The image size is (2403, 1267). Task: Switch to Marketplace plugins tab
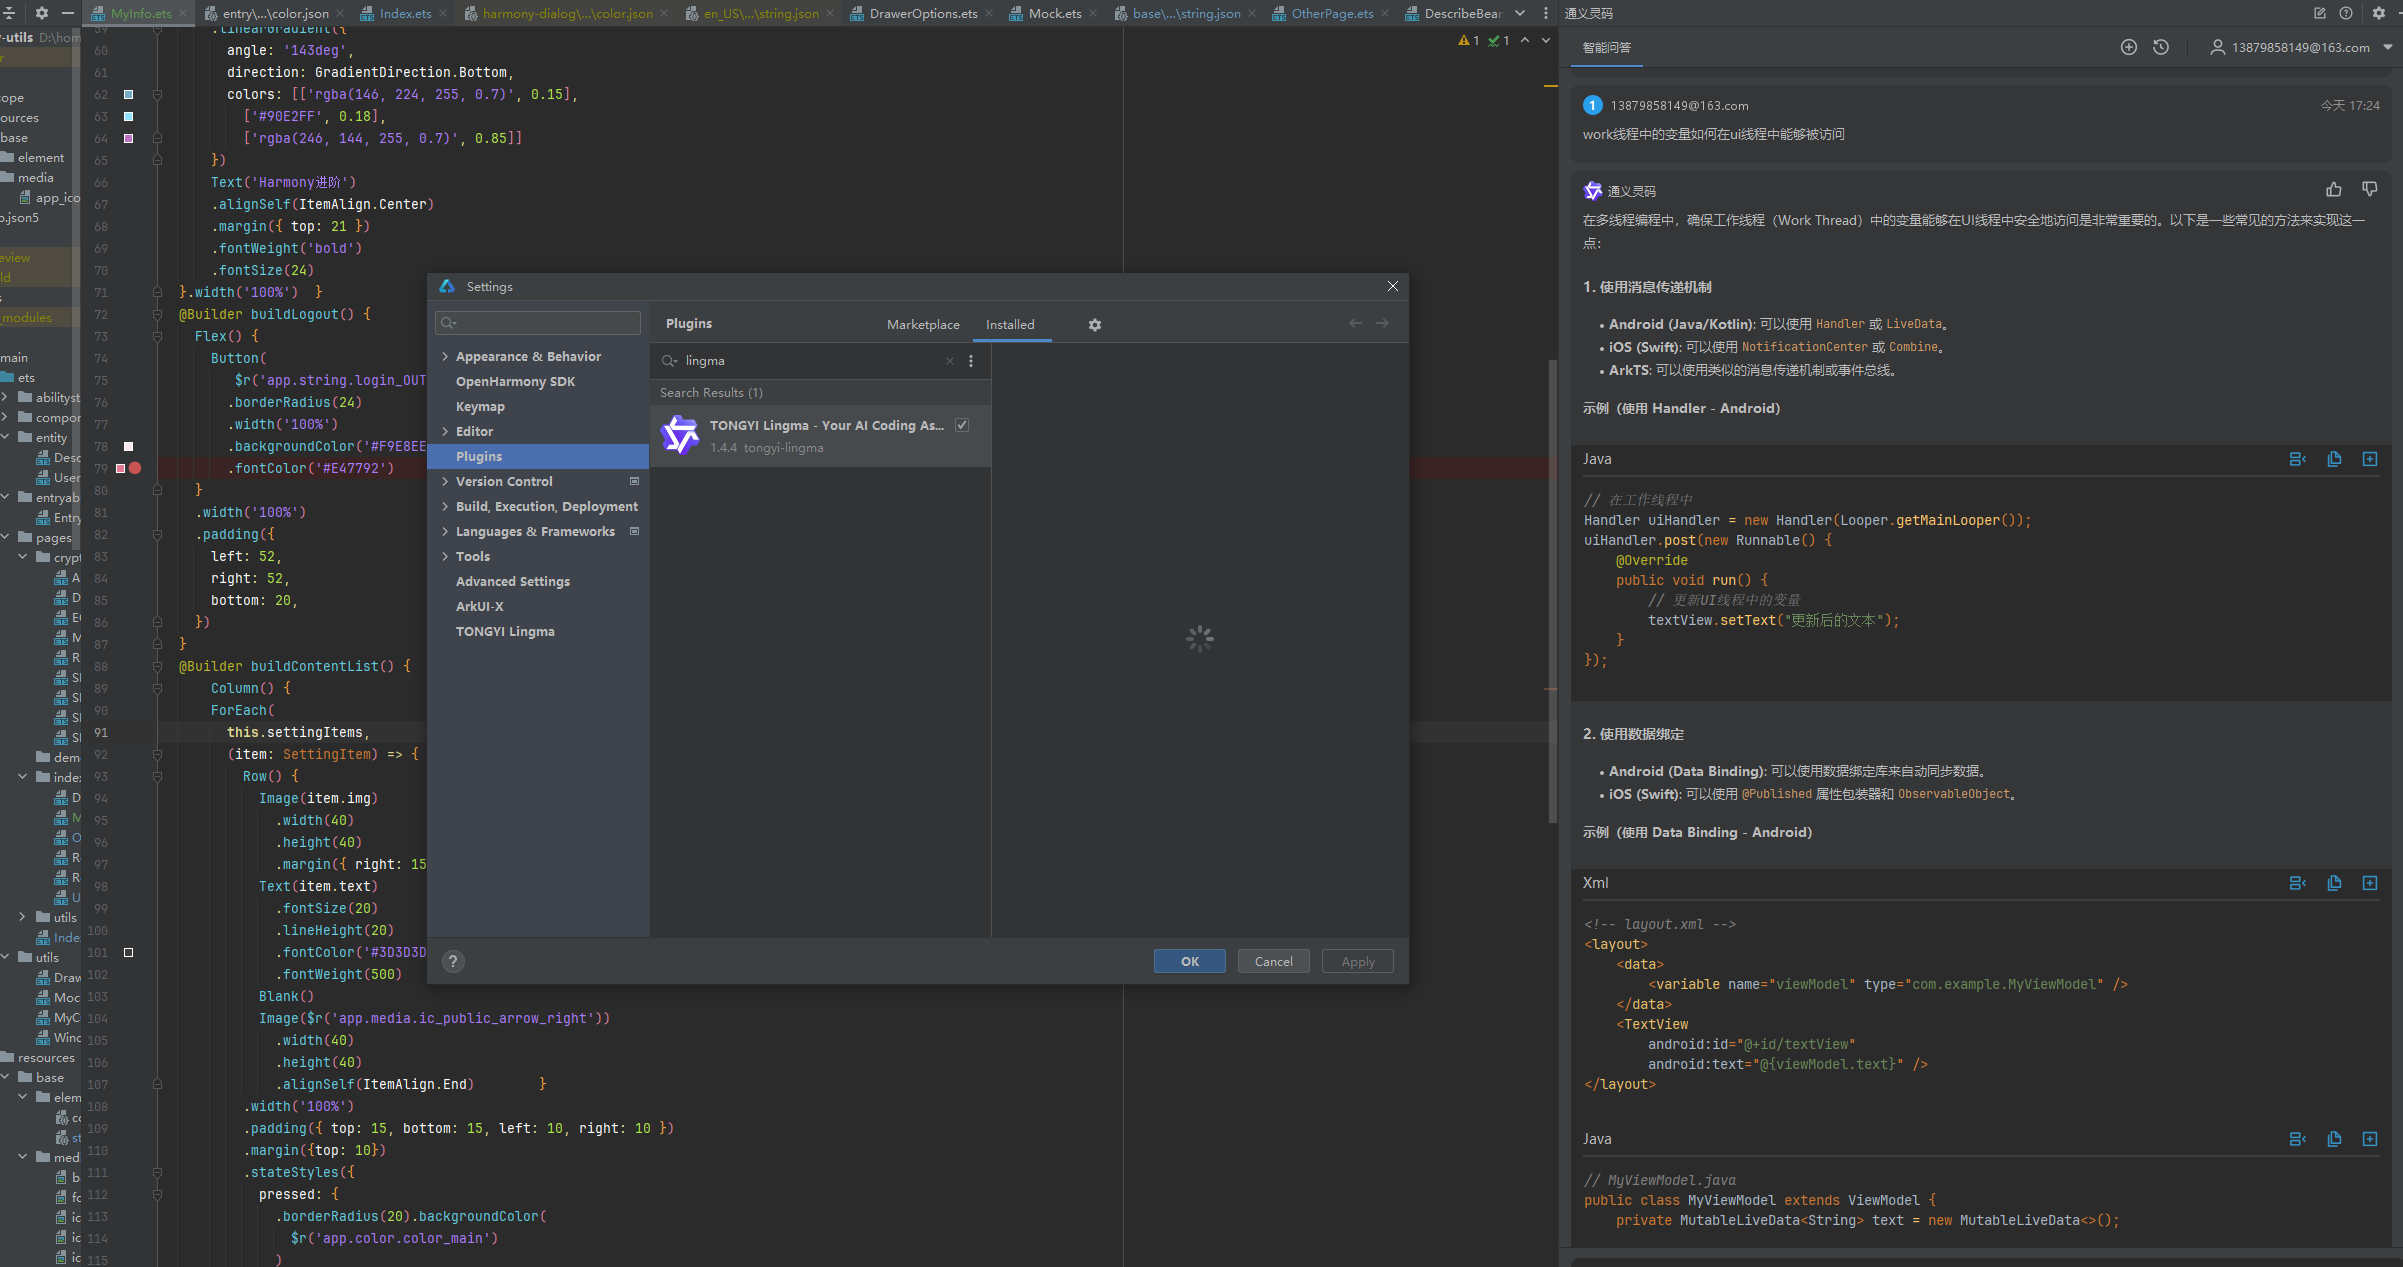923,325
